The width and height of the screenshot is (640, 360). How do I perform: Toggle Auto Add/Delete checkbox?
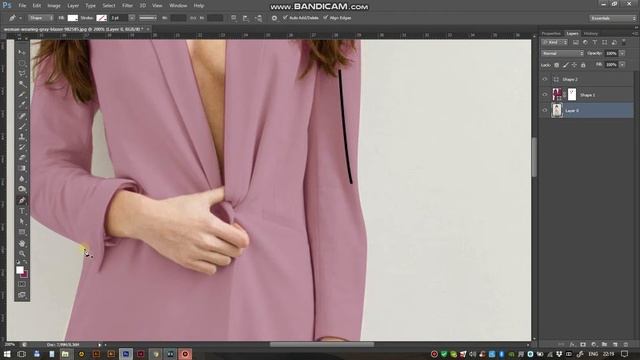[x=285, y=18]
